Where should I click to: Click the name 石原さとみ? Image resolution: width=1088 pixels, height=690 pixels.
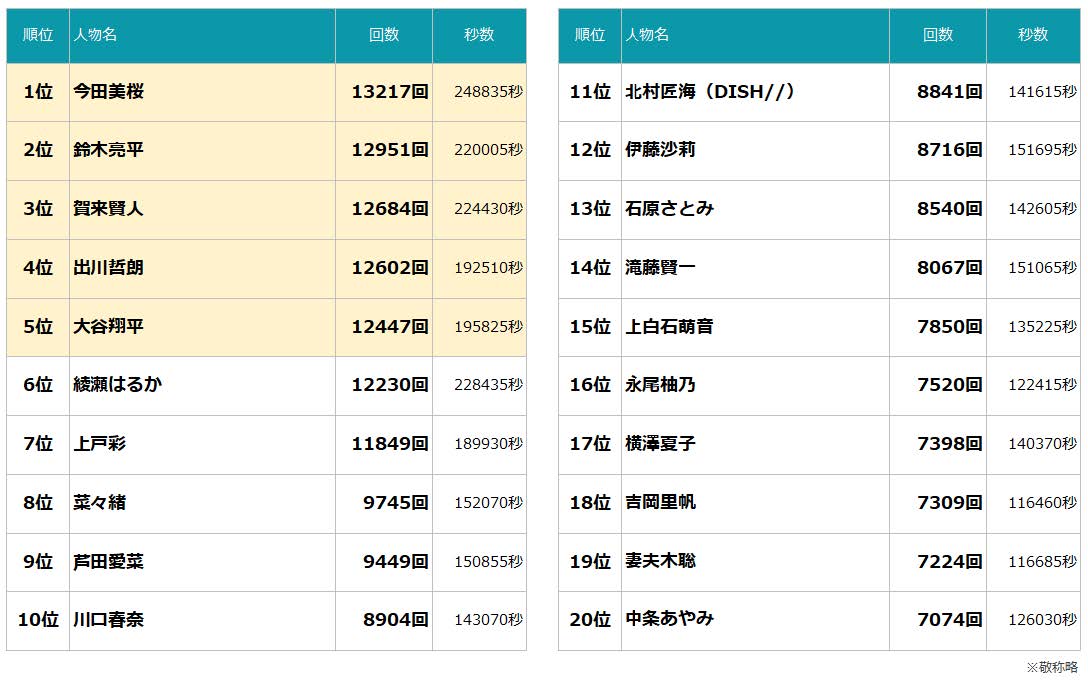(x=669, y=209)
